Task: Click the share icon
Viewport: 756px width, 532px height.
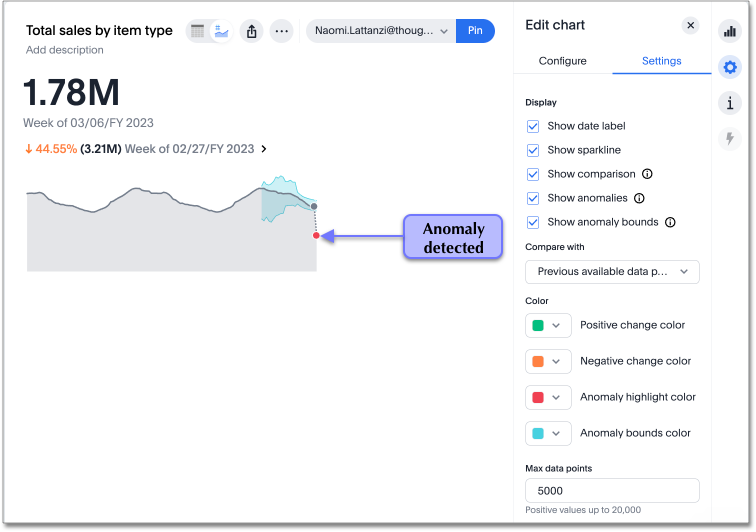Action: coord(252,31)
